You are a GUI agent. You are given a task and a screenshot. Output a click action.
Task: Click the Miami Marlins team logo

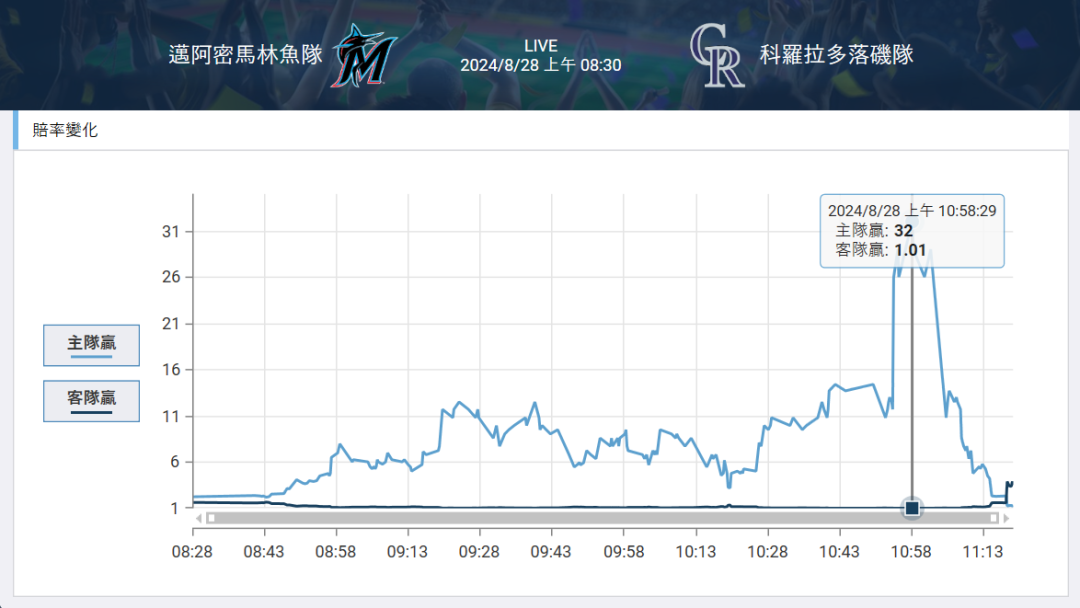click(x=364, y=55)
